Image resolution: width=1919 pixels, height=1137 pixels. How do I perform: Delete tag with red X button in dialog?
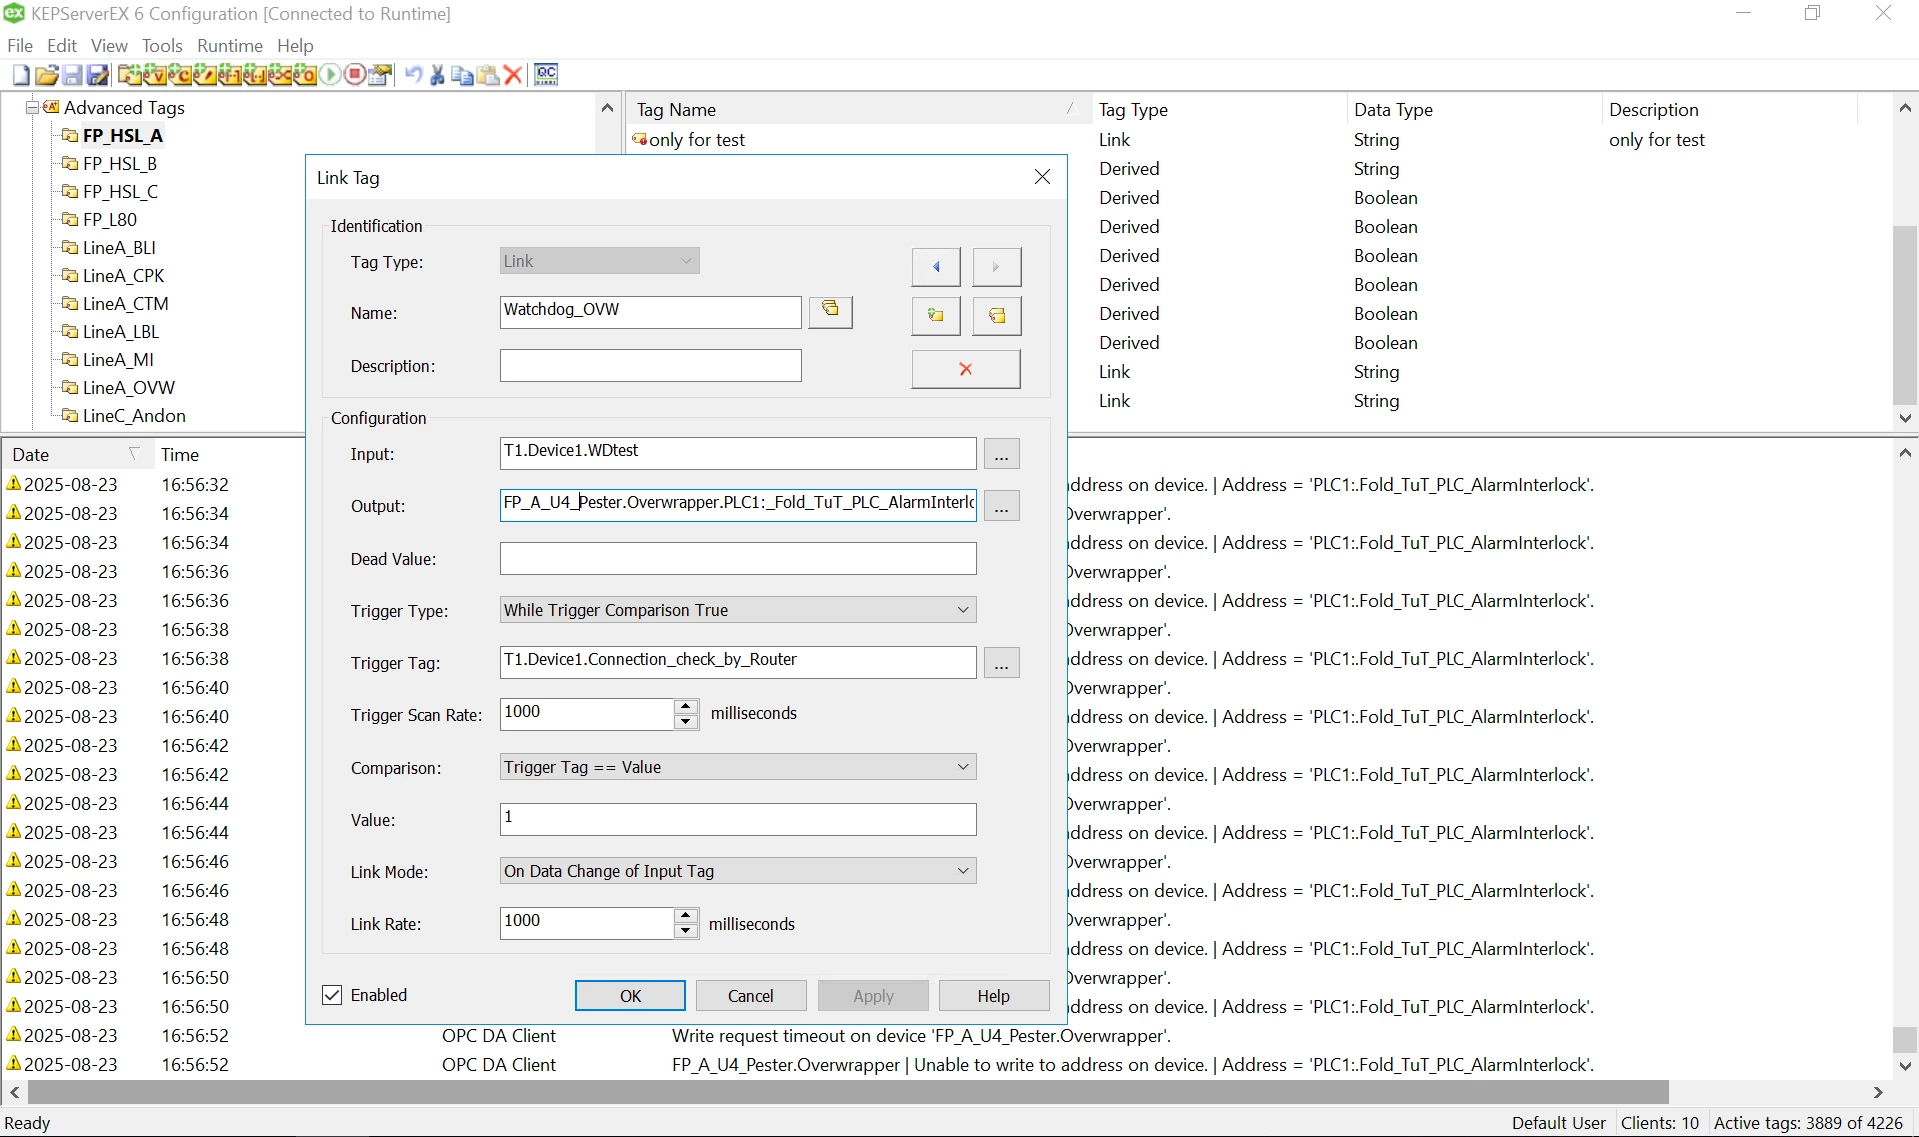(966, 369)
